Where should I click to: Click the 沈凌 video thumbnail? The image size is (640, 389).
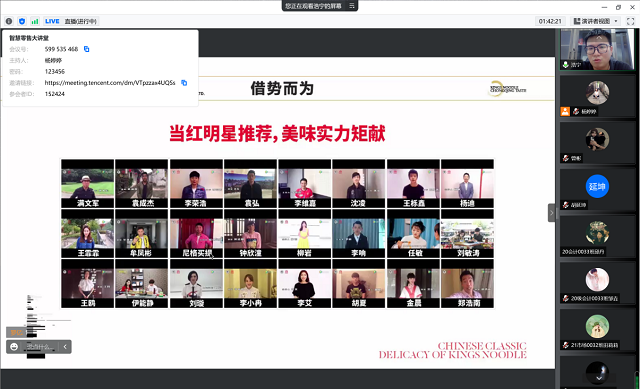click(x=359, y=184)
